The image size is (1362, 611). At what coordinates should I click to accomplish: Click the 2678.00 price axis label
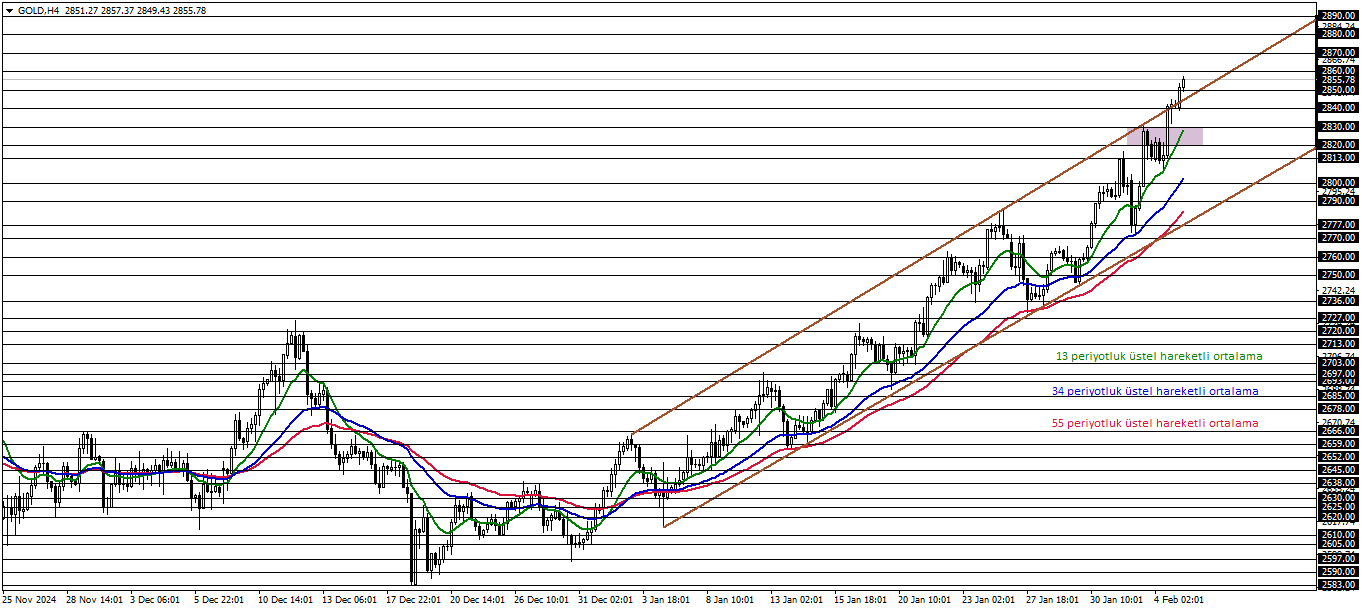click(1338, 408)
